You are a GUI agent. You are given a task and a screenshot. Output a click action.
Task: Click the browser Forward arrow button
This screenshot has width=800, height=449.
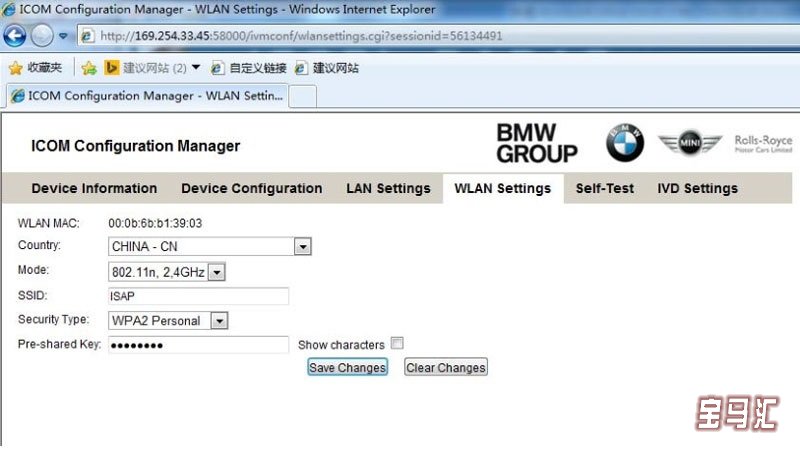pos(42,36)
